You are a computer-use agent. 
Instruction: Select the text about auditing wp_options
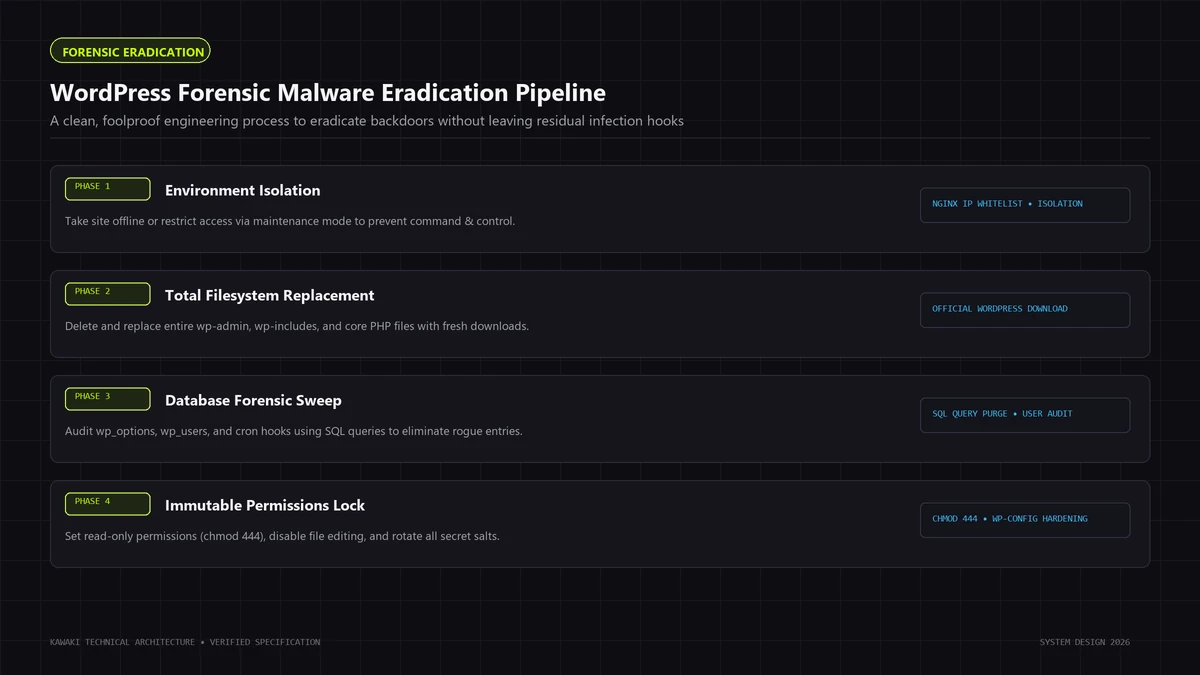[294, 431]
